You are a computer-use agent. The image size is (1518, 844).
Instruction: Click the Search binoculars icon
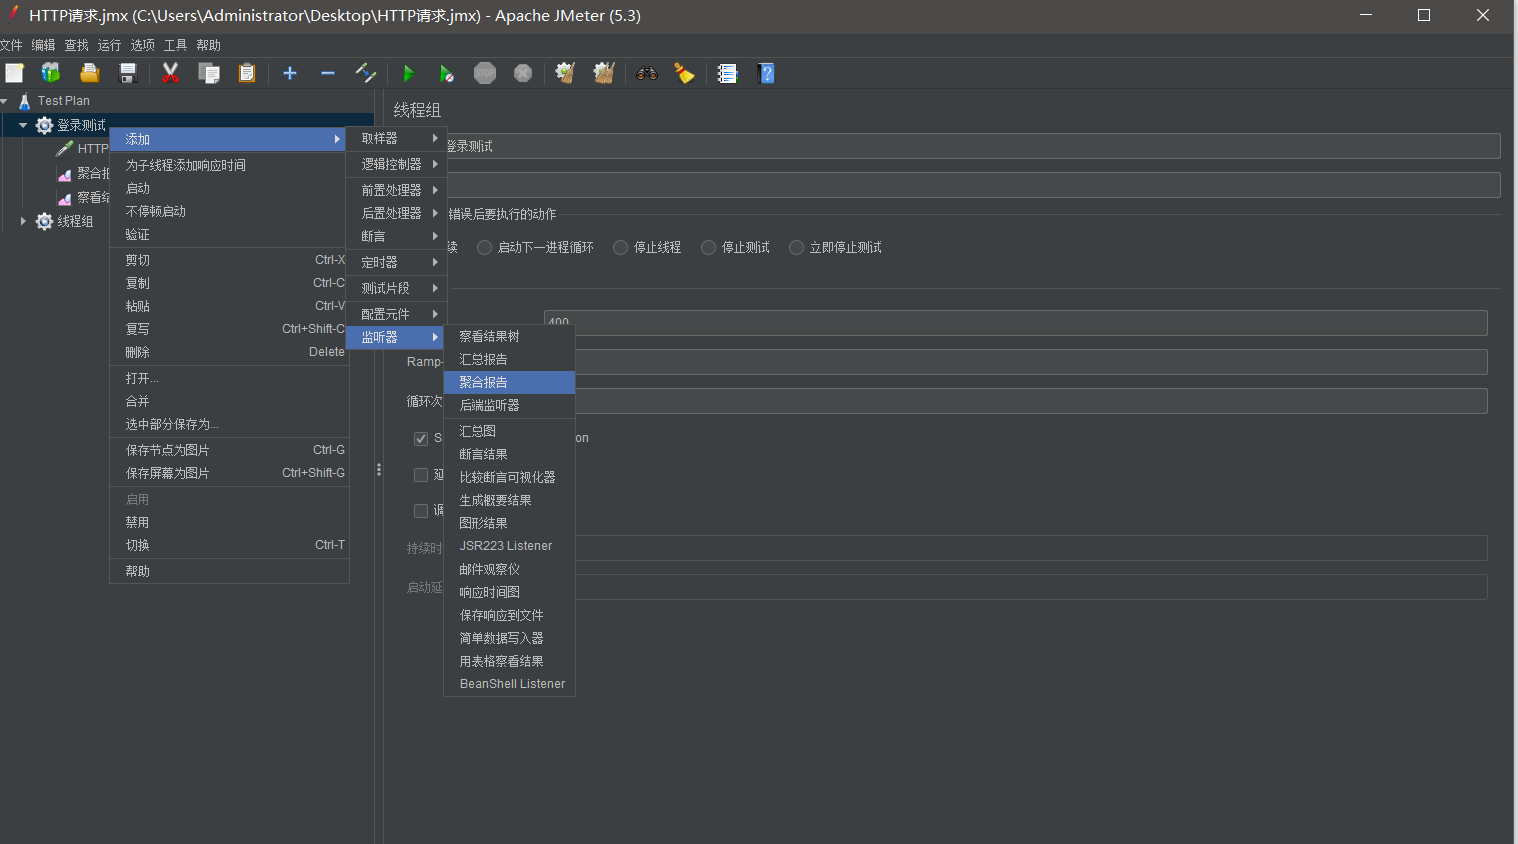point(647,73)
